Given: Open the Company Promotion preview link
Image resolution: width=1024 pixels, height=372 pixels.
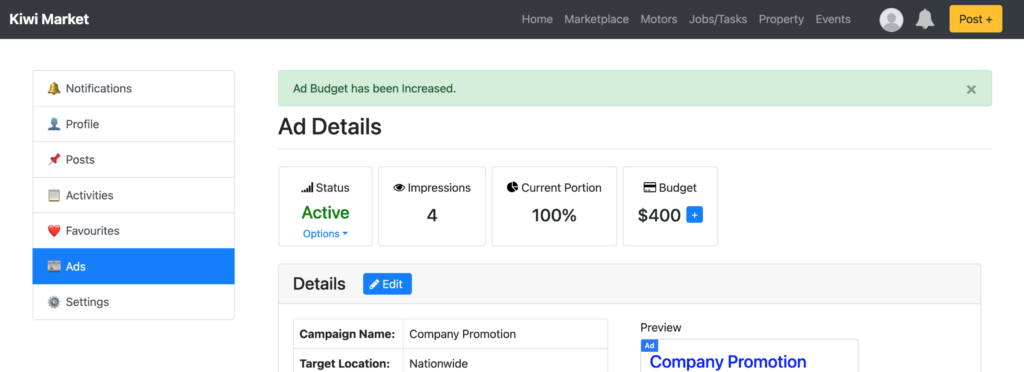Looking at the screenshot, I should [728, 362].
